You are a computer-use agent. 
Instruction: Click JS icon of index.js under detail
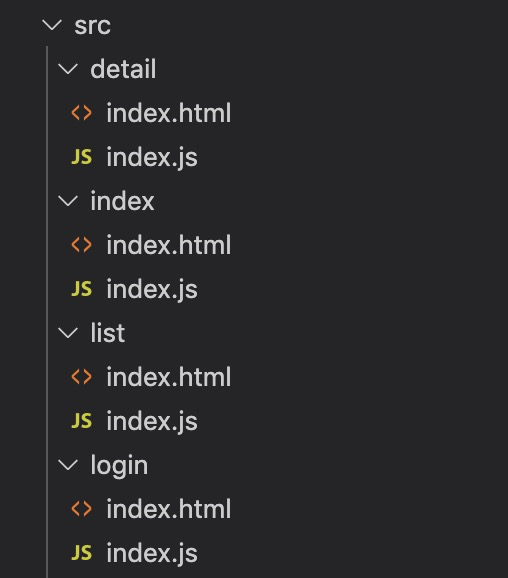tap(81, 157)
